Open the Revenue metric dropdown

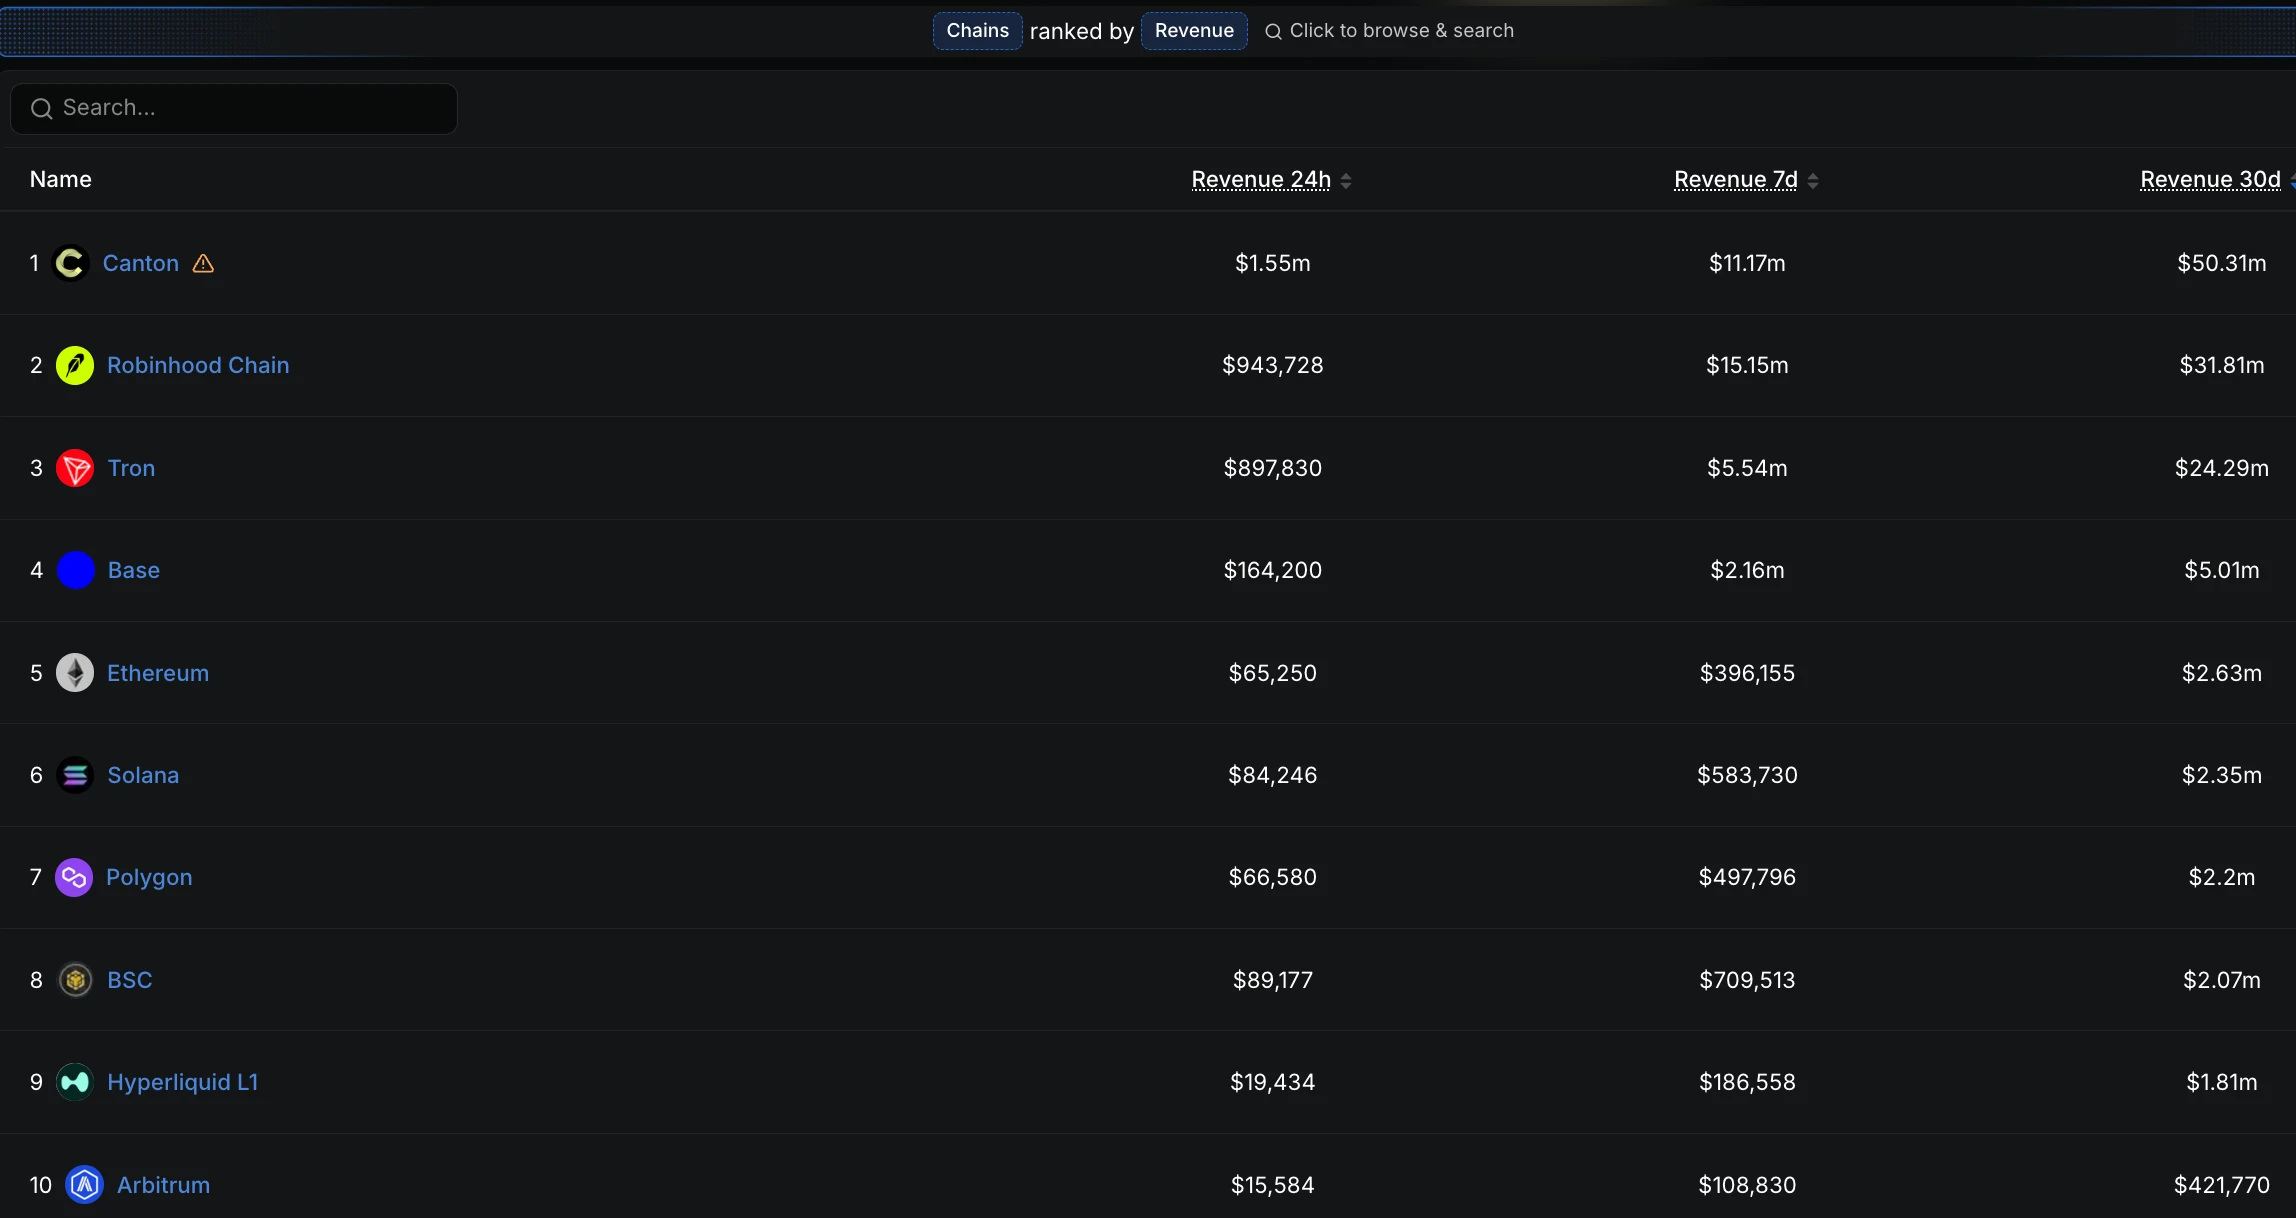pyautogui.click(x=1194, y=30)
